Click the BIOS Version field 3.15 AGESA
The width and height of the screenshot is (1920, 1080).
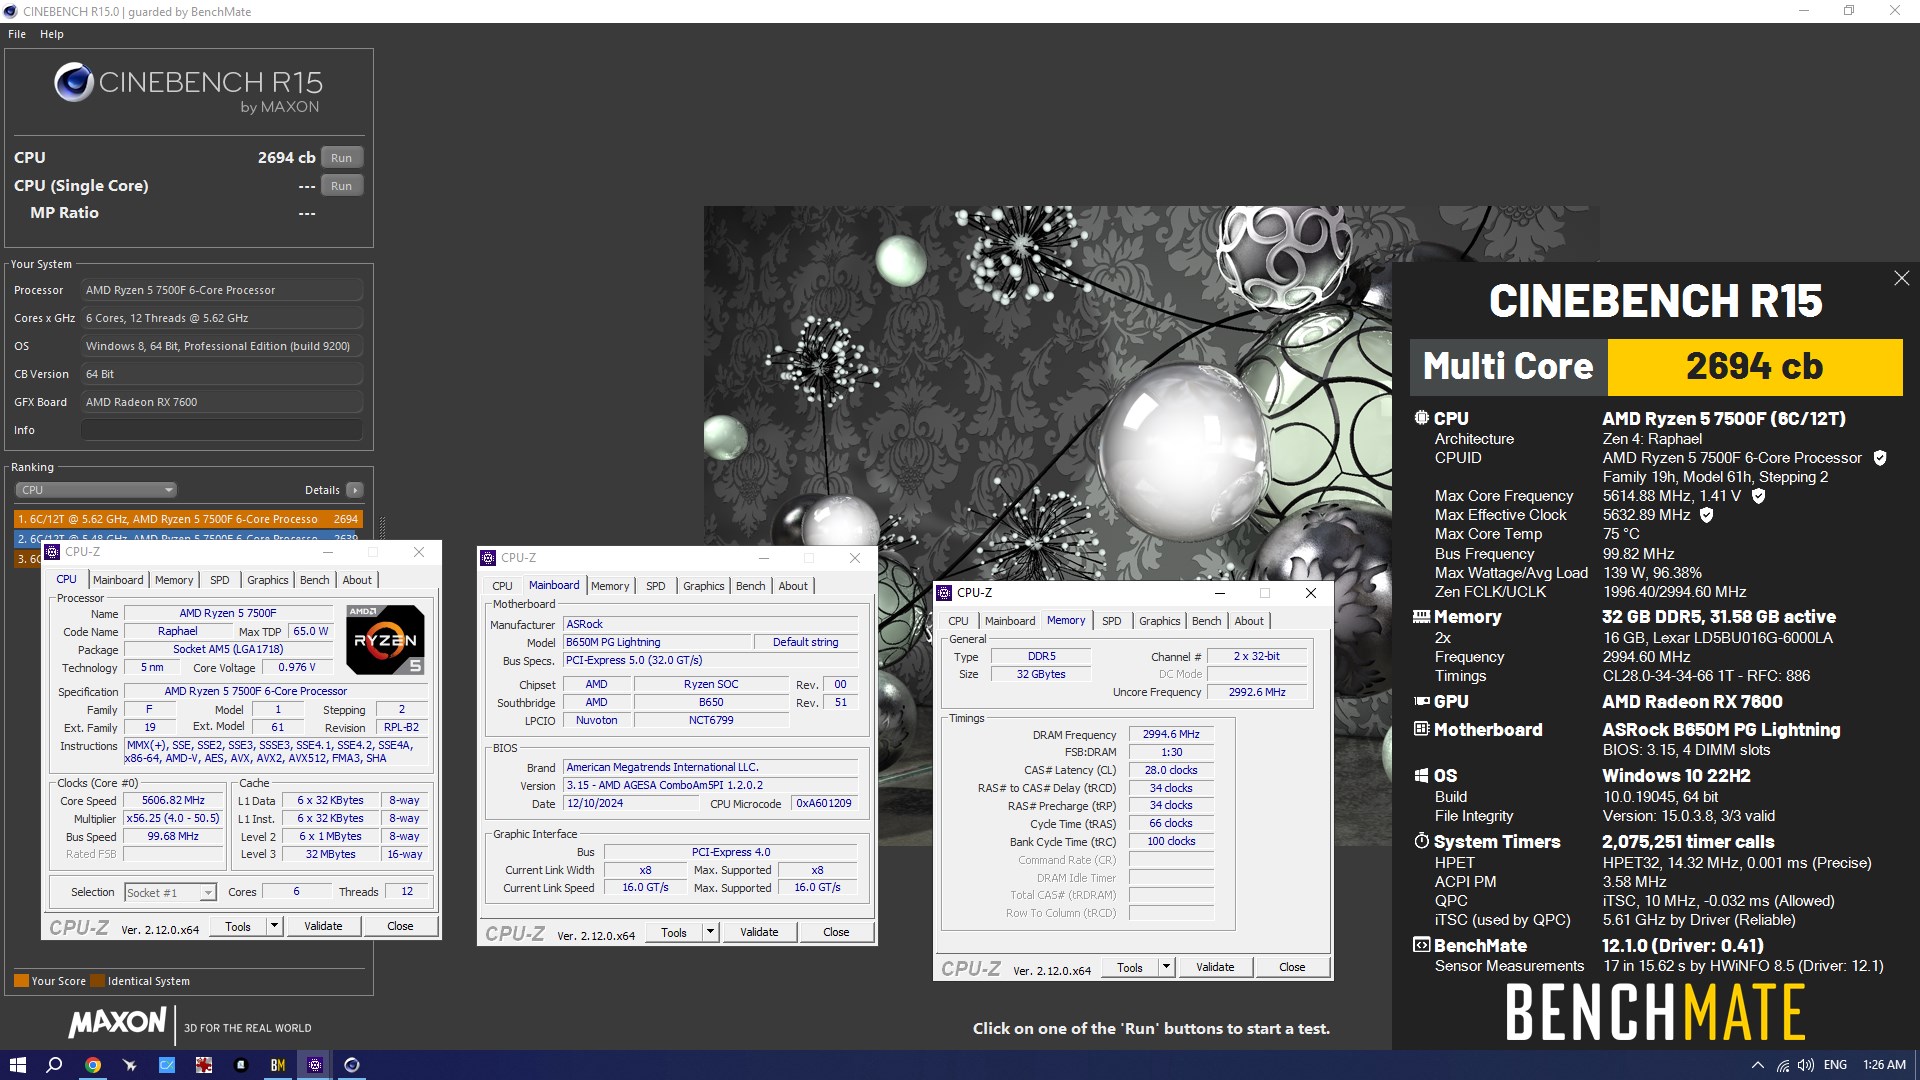tap(710, 785)
